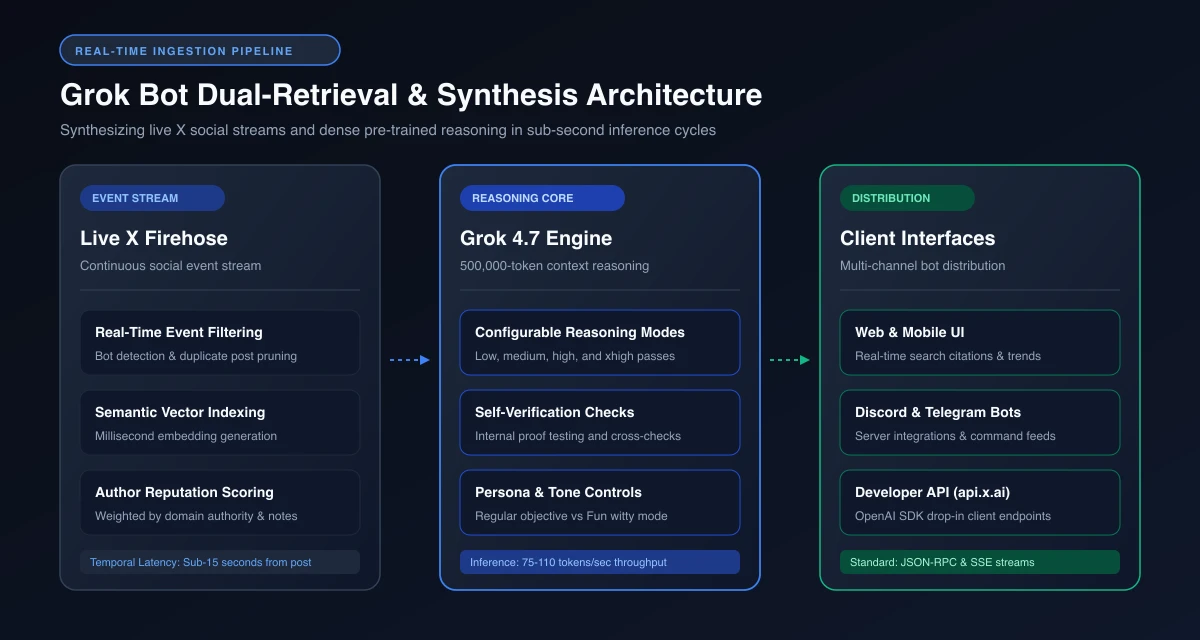Screen dimensions: 1200x640
Task: Click "OpenAI SDK drop-in client endpoints" text
Action: click(x=953, y=516)
